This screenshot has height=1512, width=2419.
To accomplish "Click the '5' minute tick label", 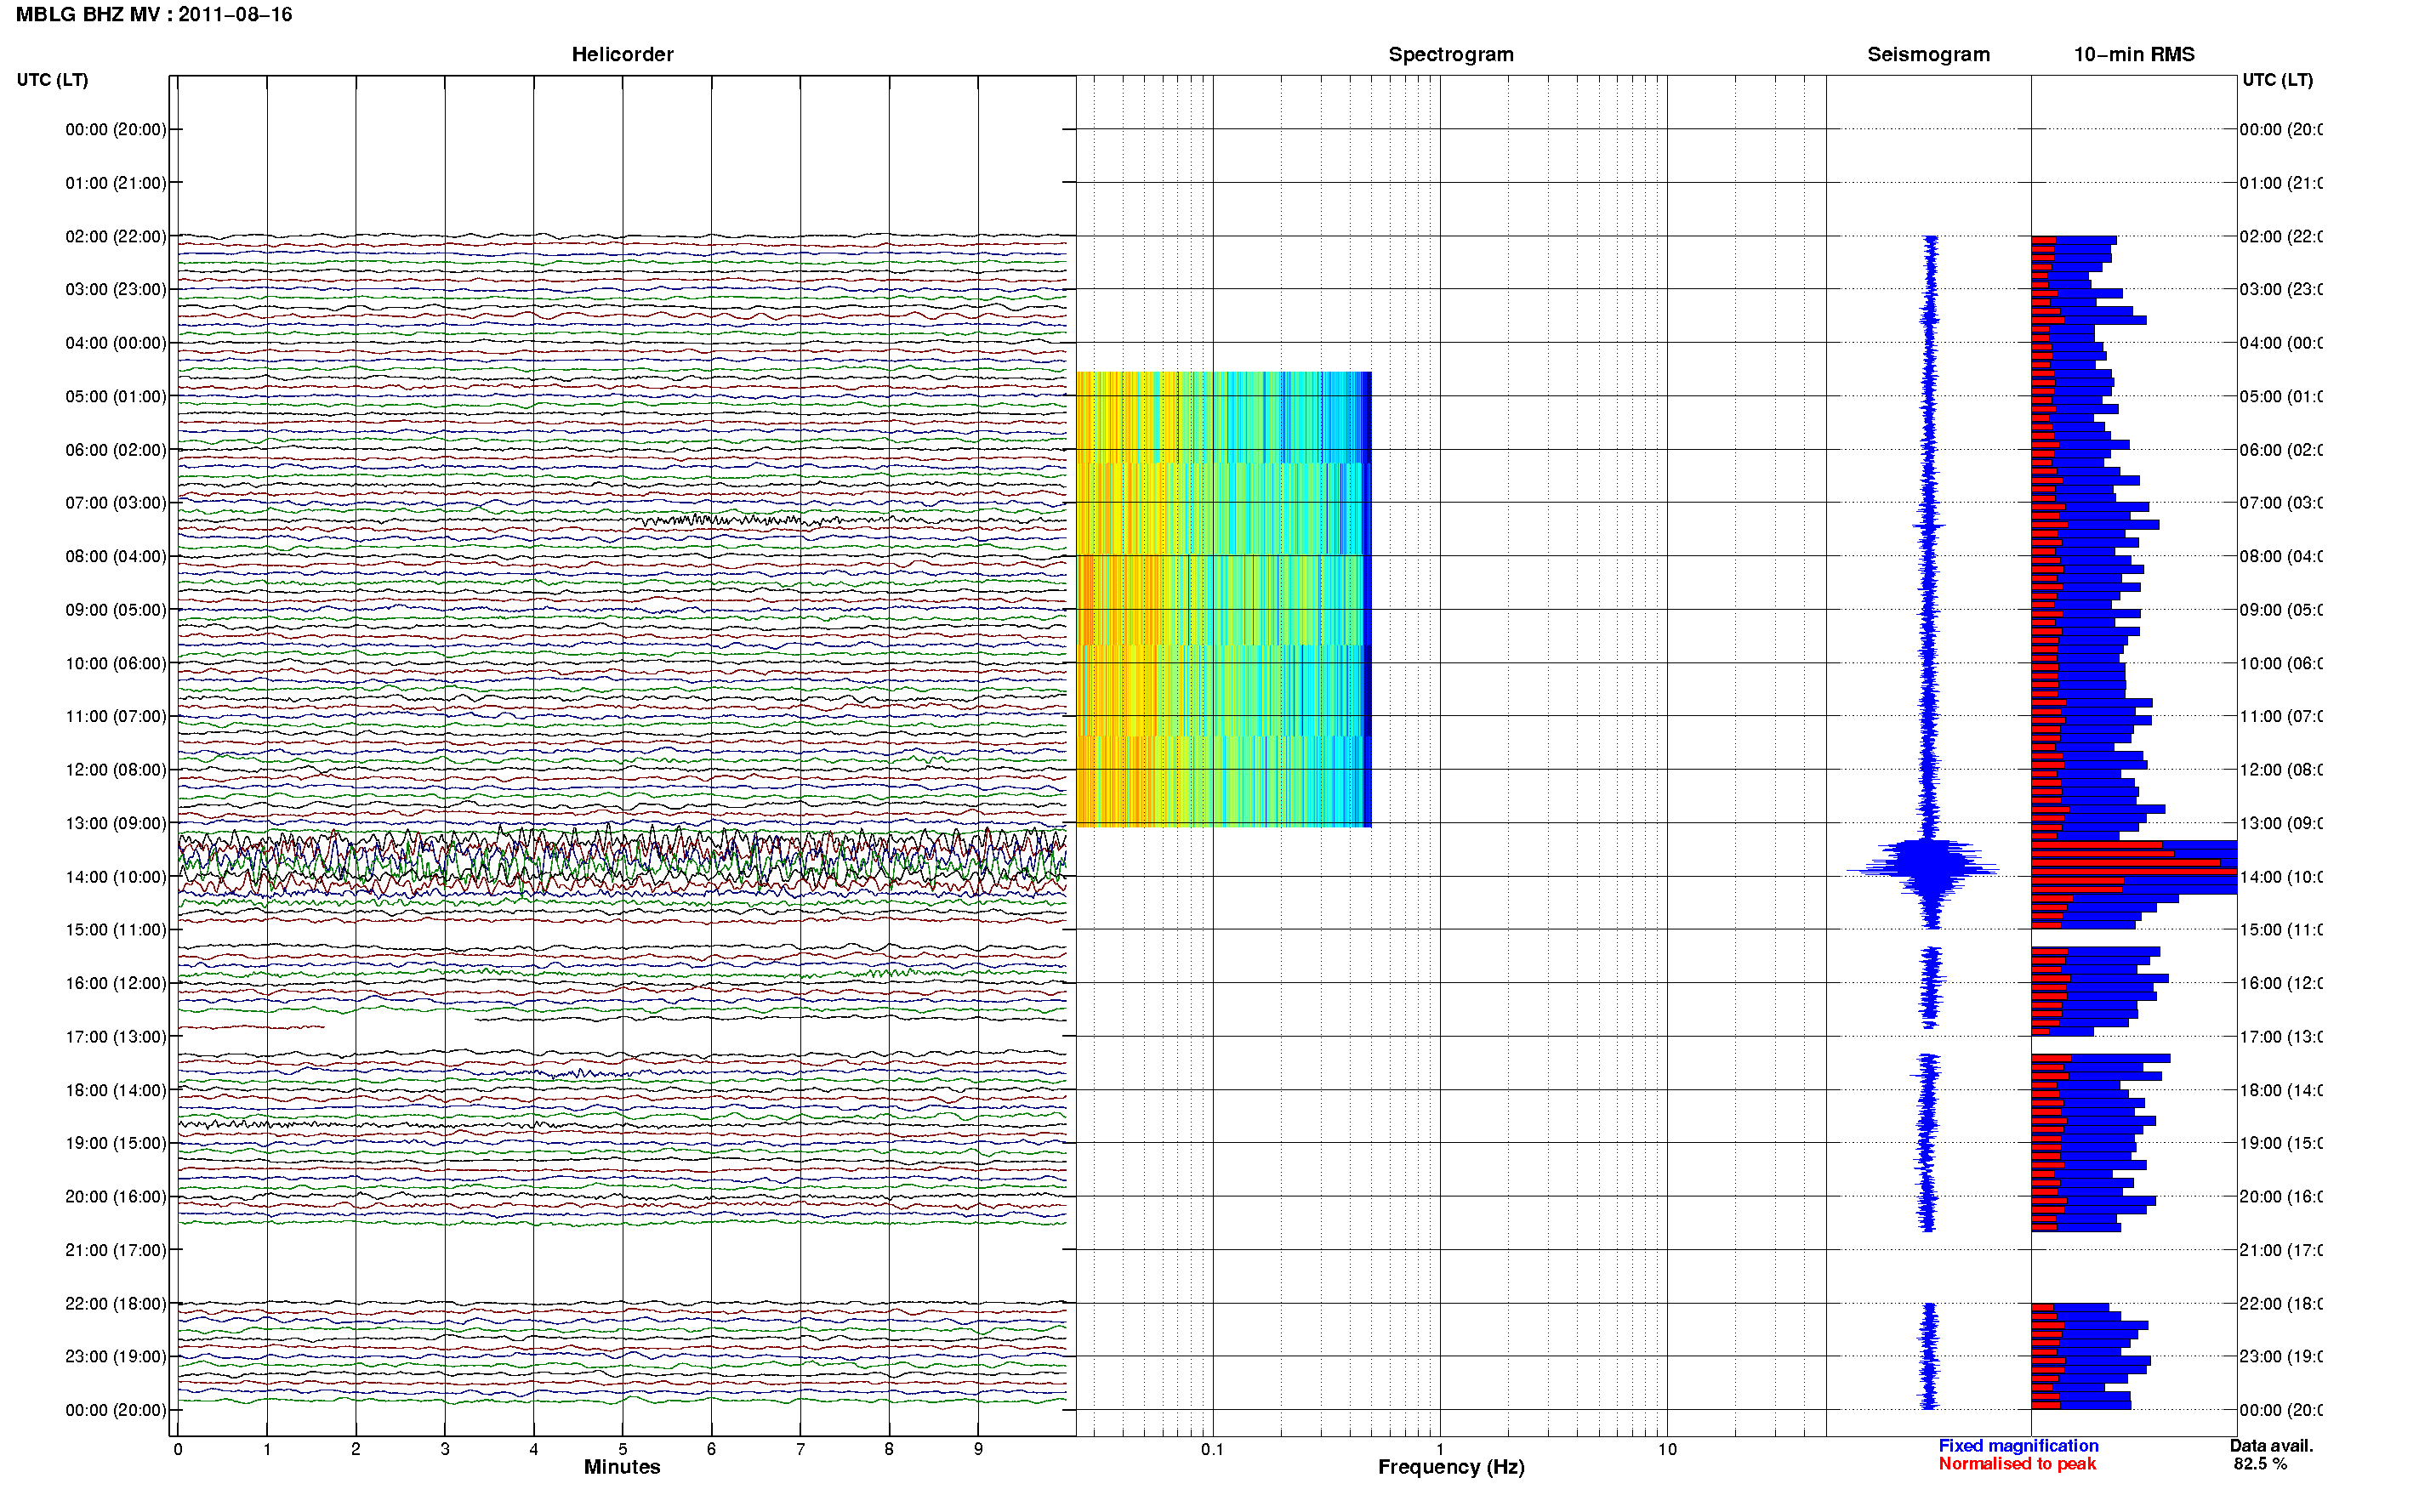I will click(623, 1449).
